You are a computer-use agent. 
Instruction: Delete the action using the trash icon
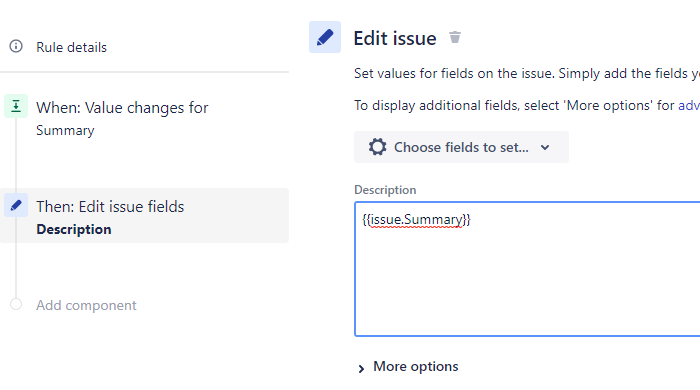coord(455,37)
